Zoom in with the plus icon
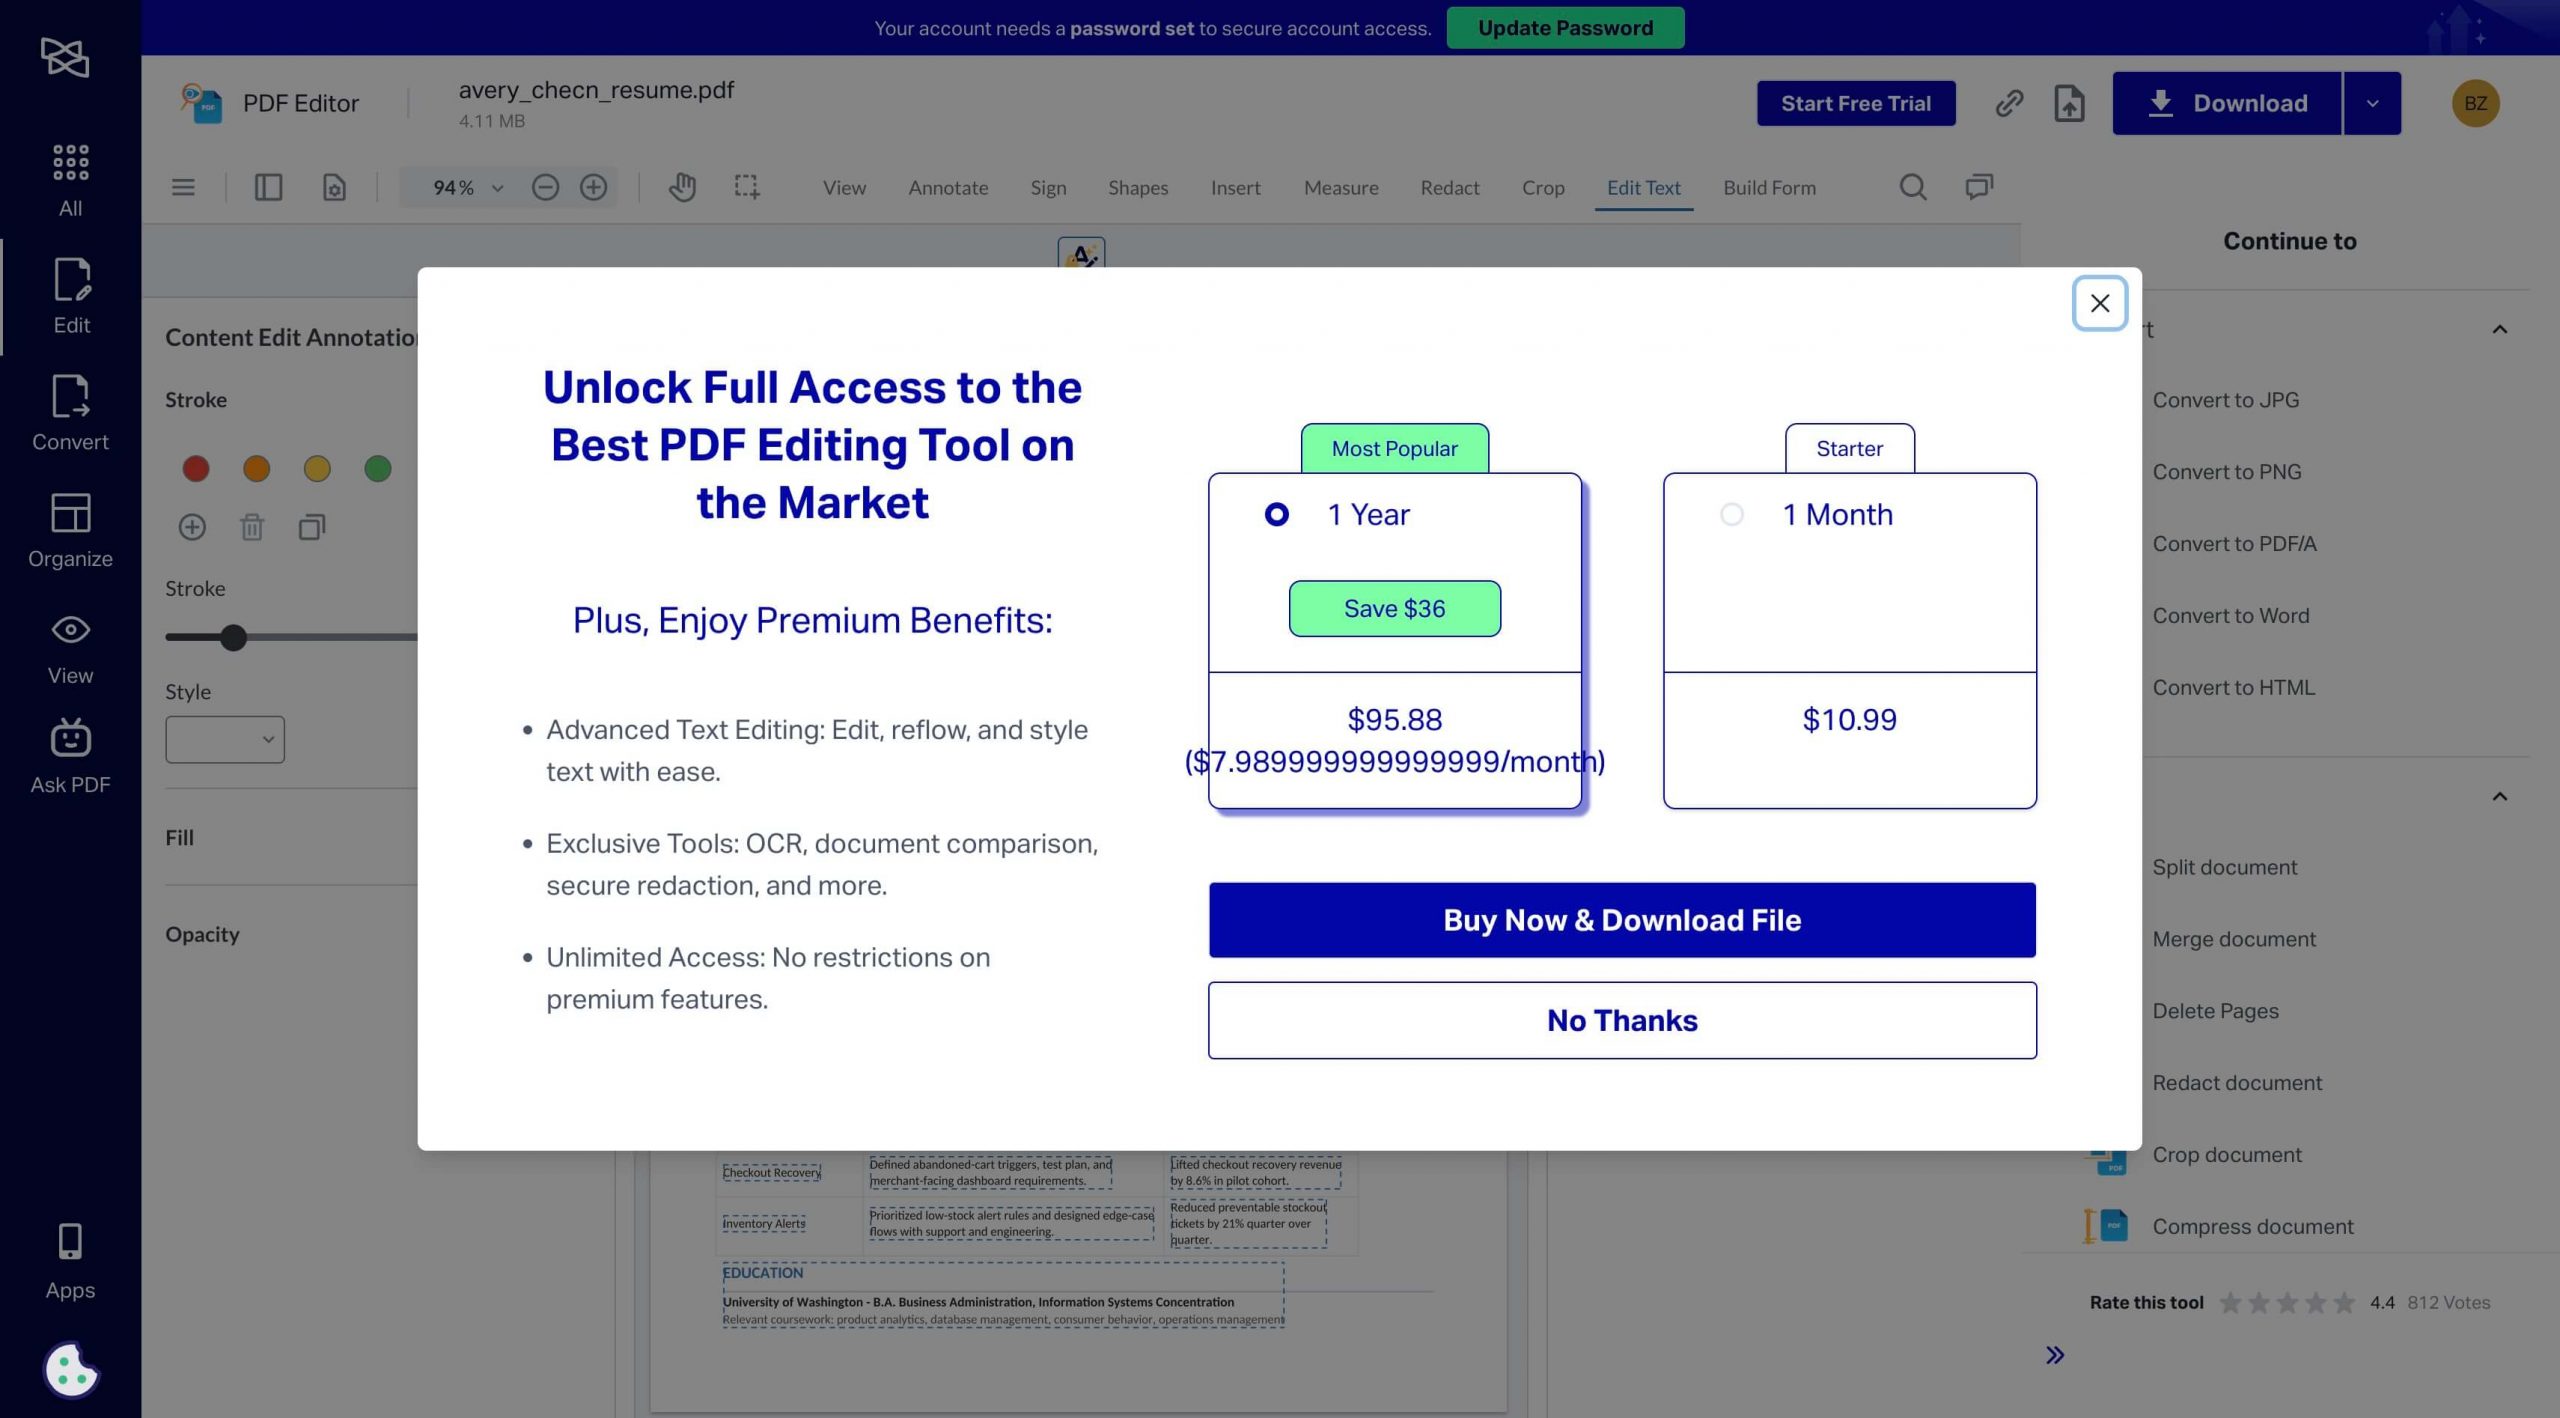 pyautogui.click(x=593, y=187)
